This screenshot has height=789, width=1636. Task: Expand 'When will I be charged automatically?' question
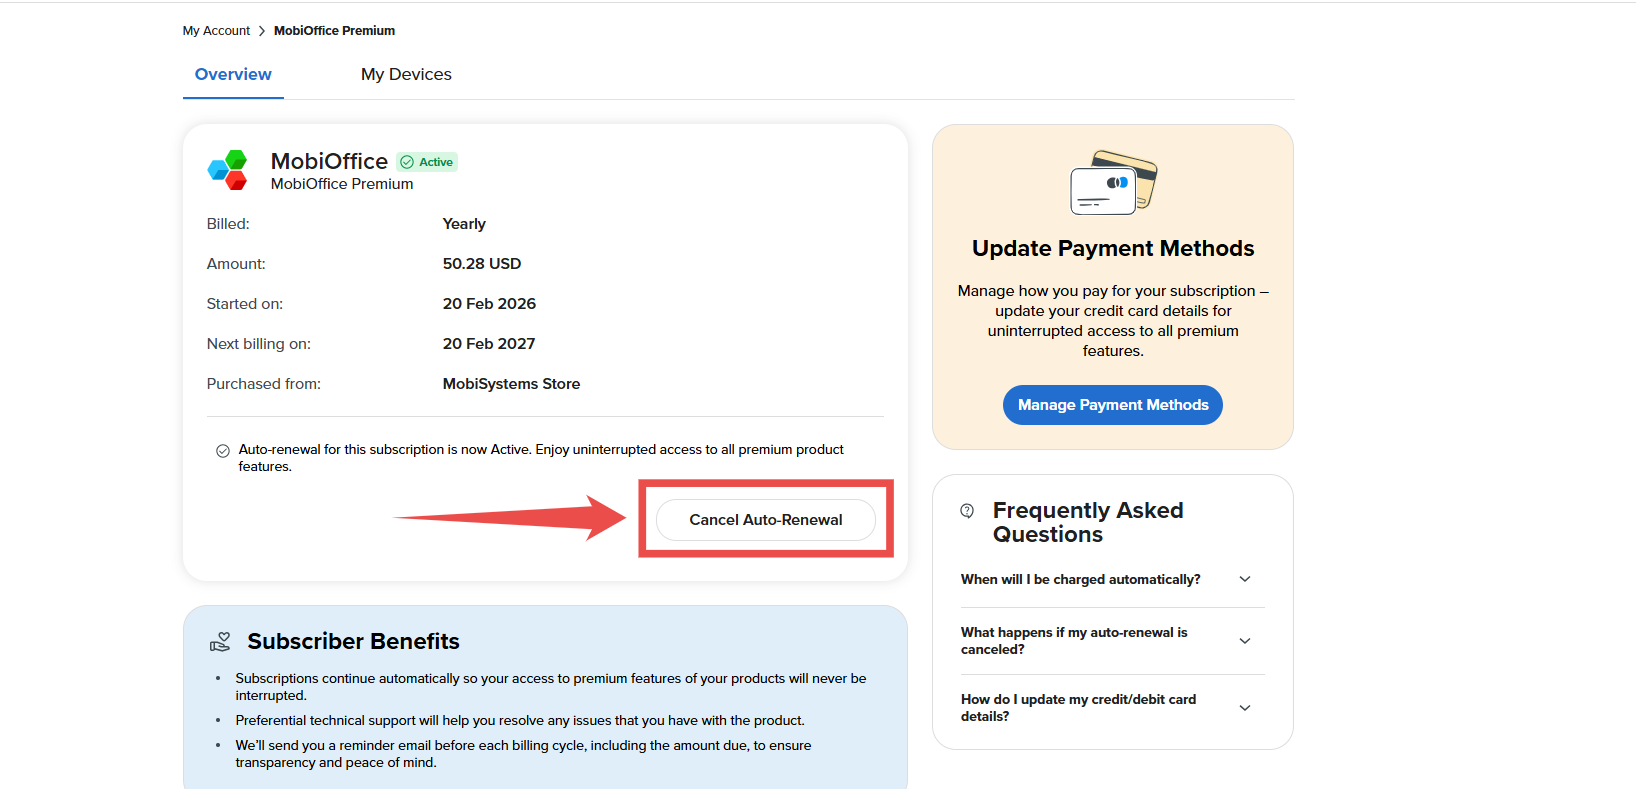pyautogui.click(x=1113, y=579)
